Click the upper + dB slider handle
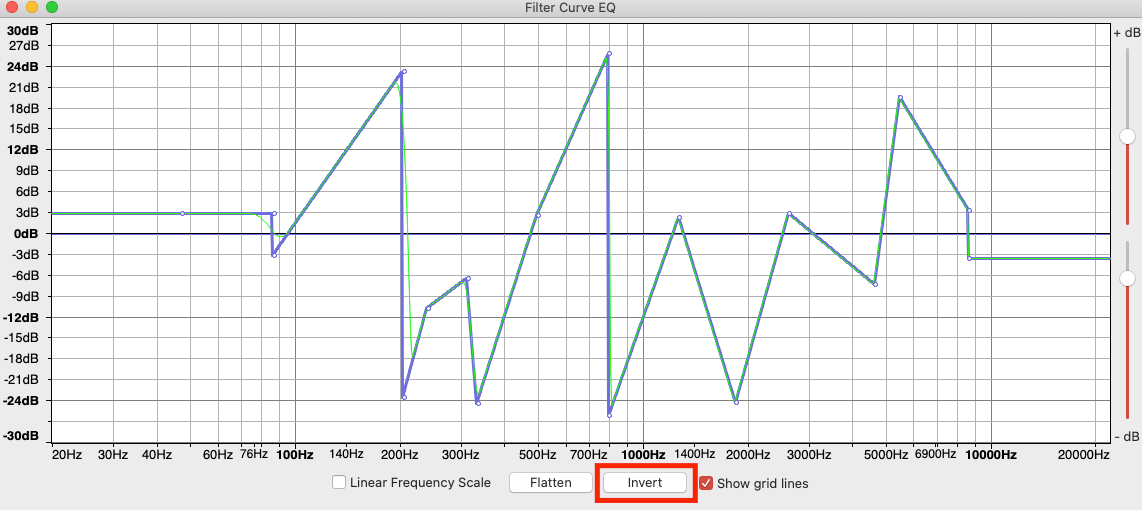1142x510 pixels. pyautogui.click(x=1127, y=136)
